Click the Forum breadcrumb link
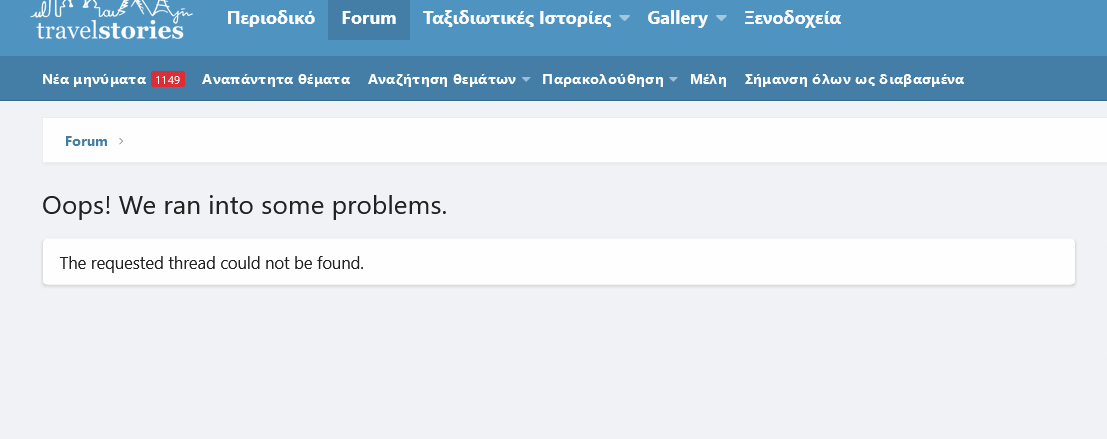The width and height of the screenshot is (1107, 439). pyautogui.click(x=86, y=141)
